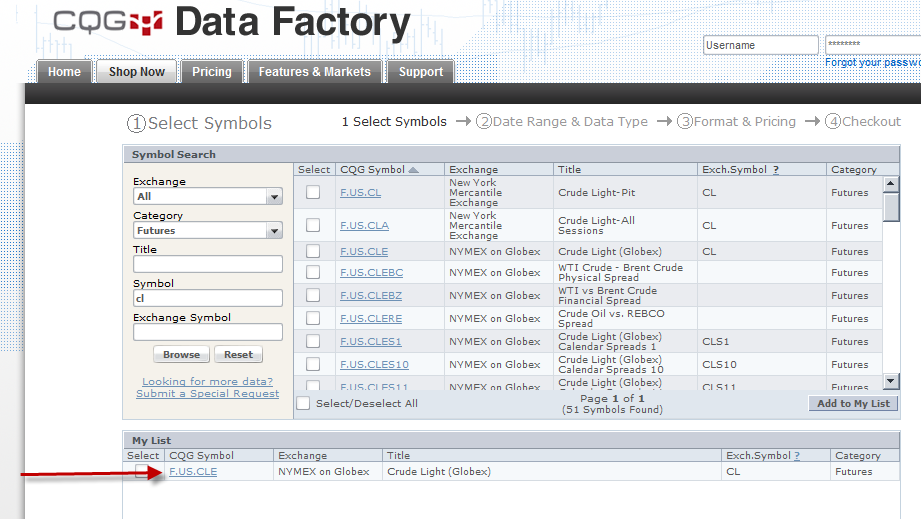Click Submit a Special Request link
Viewport: 921px width, 519px height.
(x=207, y=394)
